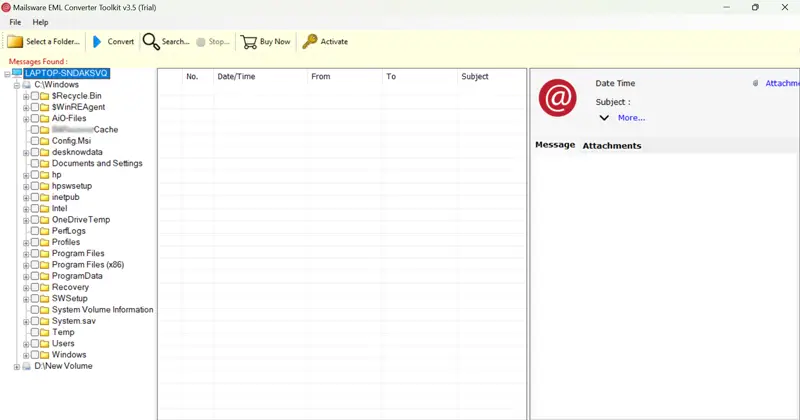Click the greyed-out Stop icon
The width and height of the screenshot is (800, 420).
pyautogui.click(x=201, y=42)
